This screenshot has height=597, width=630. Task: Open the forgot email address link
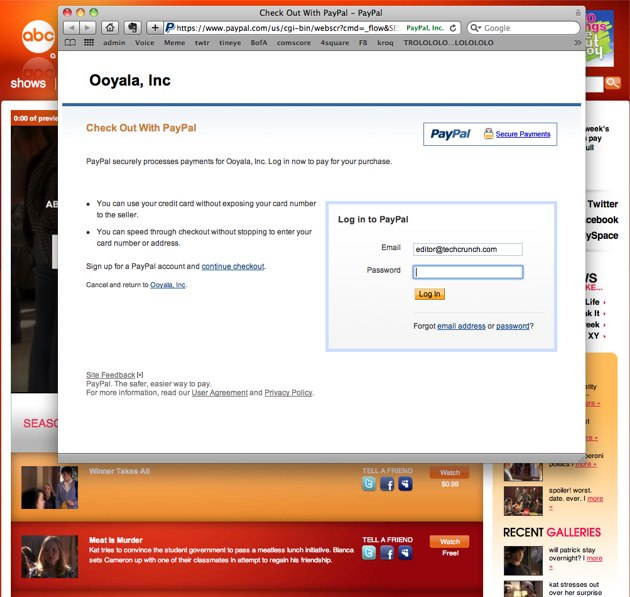(x=461, y=326)
